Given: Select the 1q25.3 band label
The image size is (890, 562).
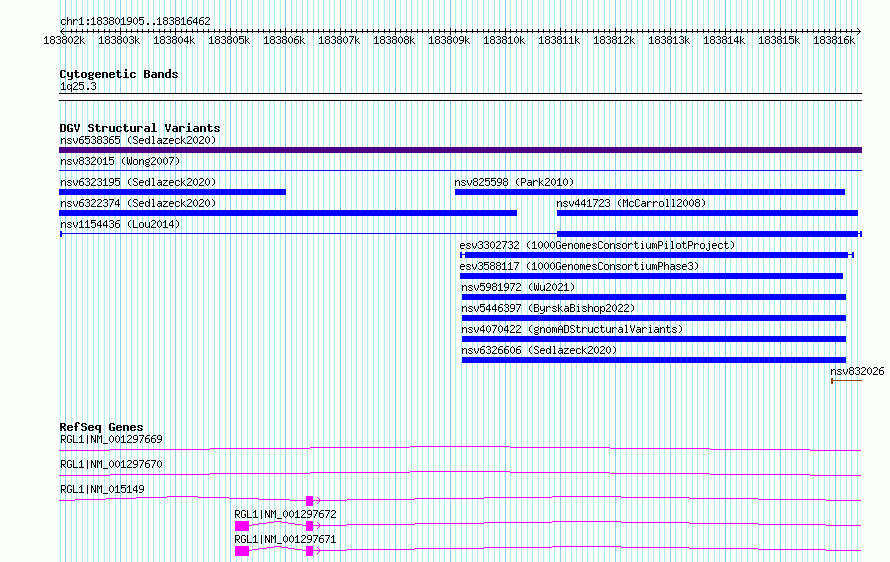Looking at the screenshot, I should (x=78, y=86).
